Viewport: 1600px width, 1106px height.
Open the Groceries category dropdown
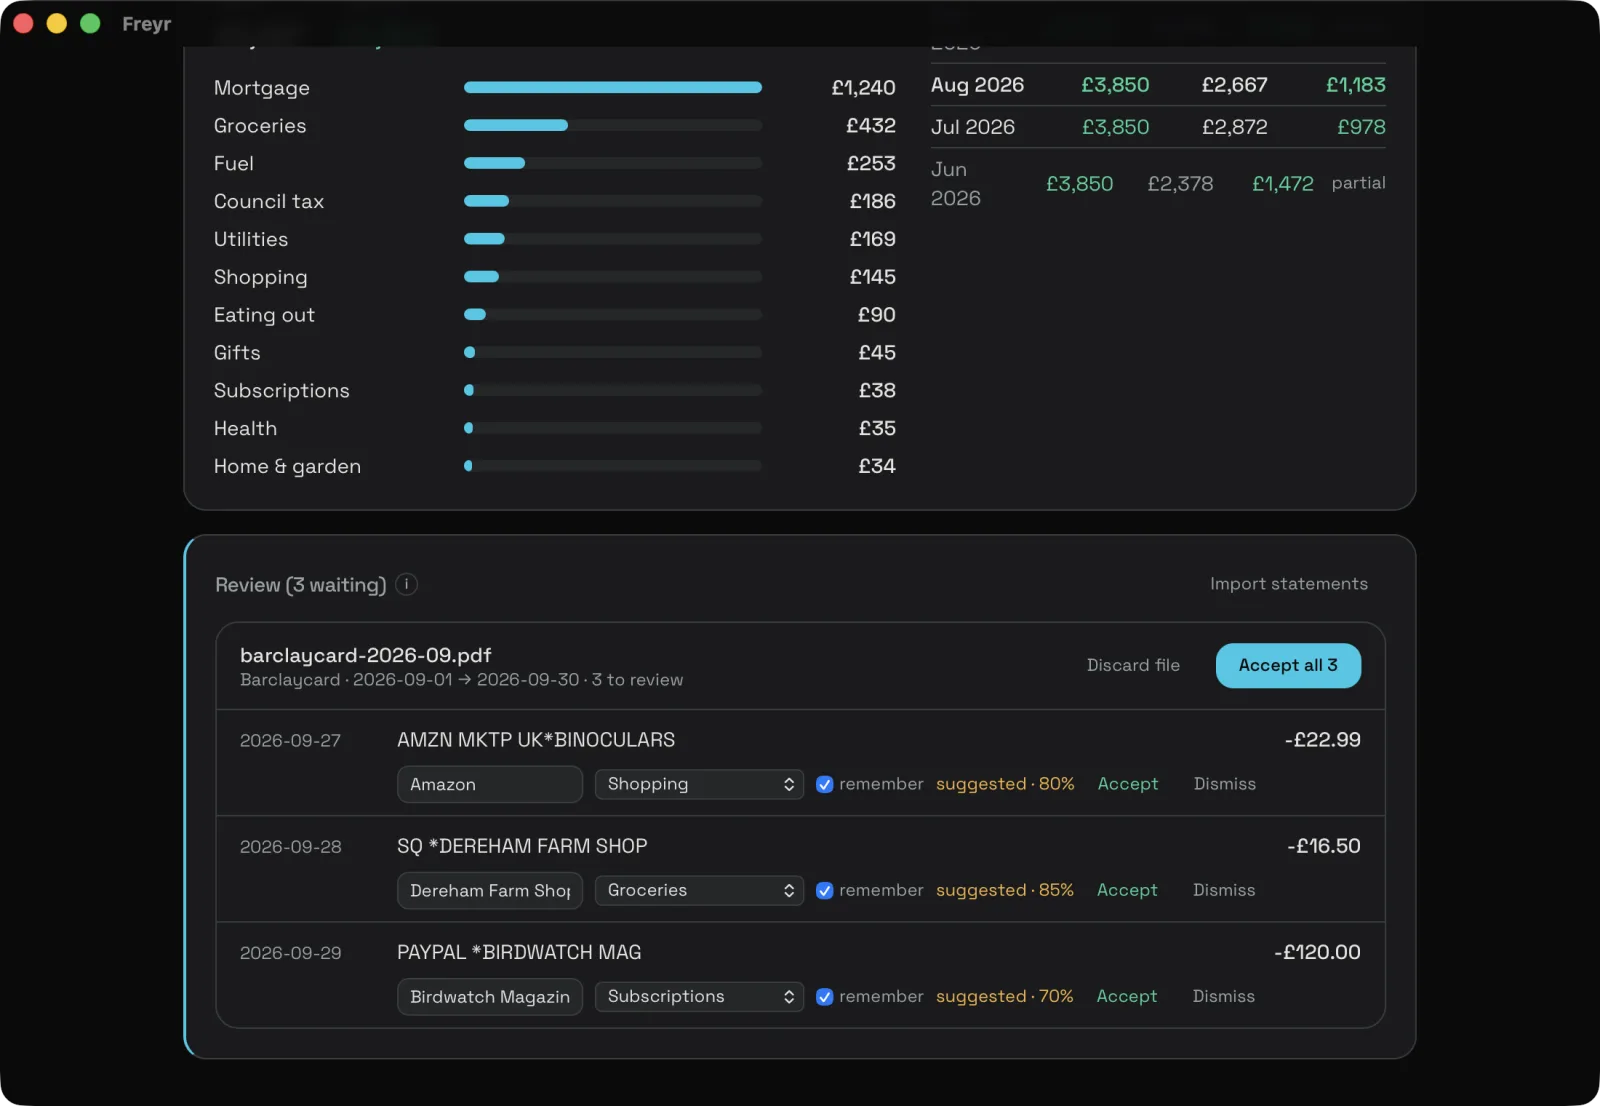point(699,890)
